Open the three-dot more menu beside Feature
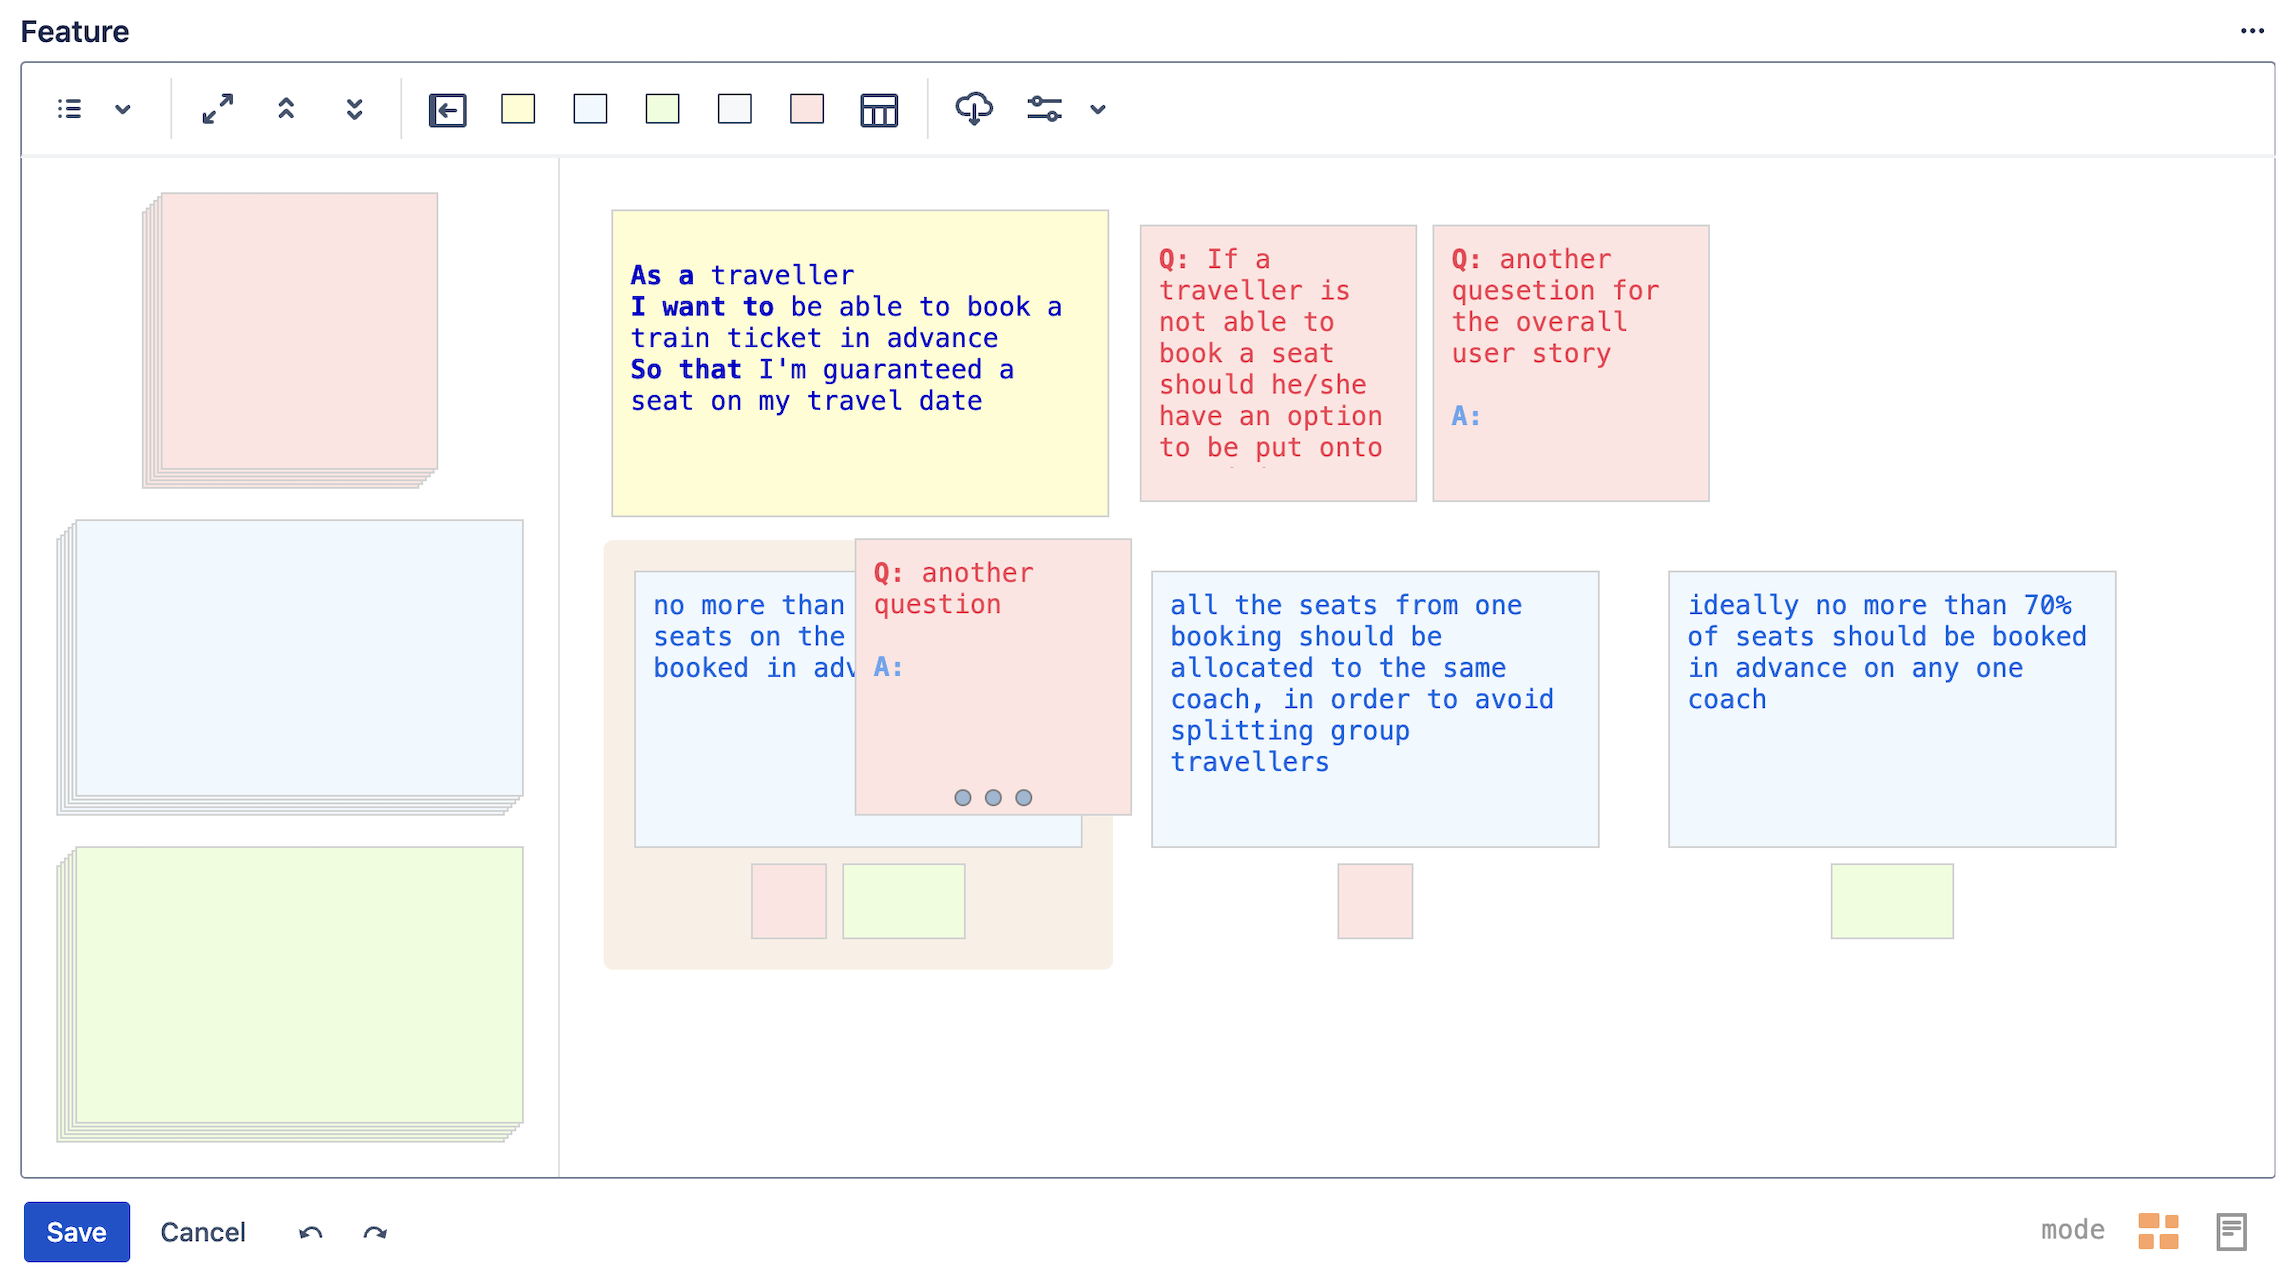Screen dimensions: 2294x1284 coord(2252,31)
